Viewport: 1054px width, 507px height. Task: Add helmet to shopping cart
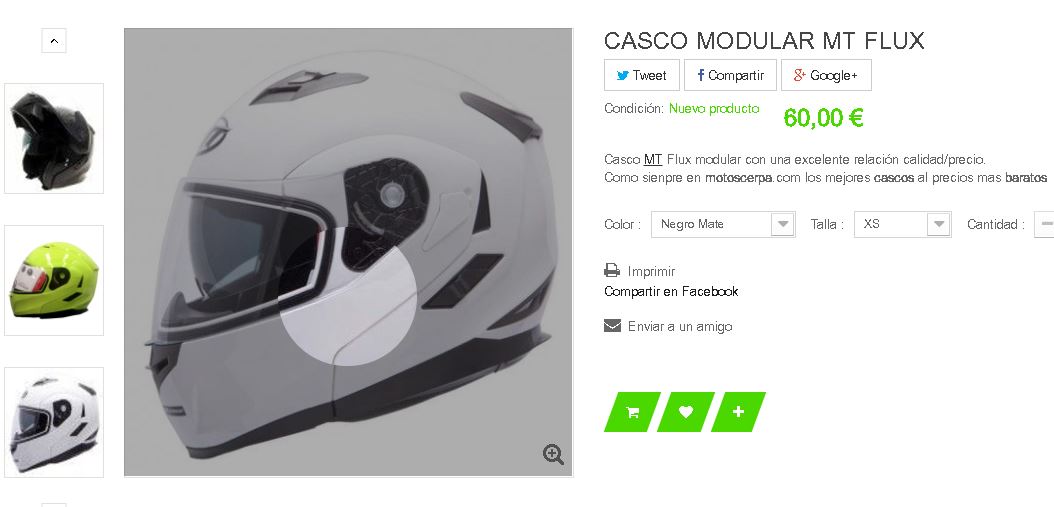pos(632,412)
